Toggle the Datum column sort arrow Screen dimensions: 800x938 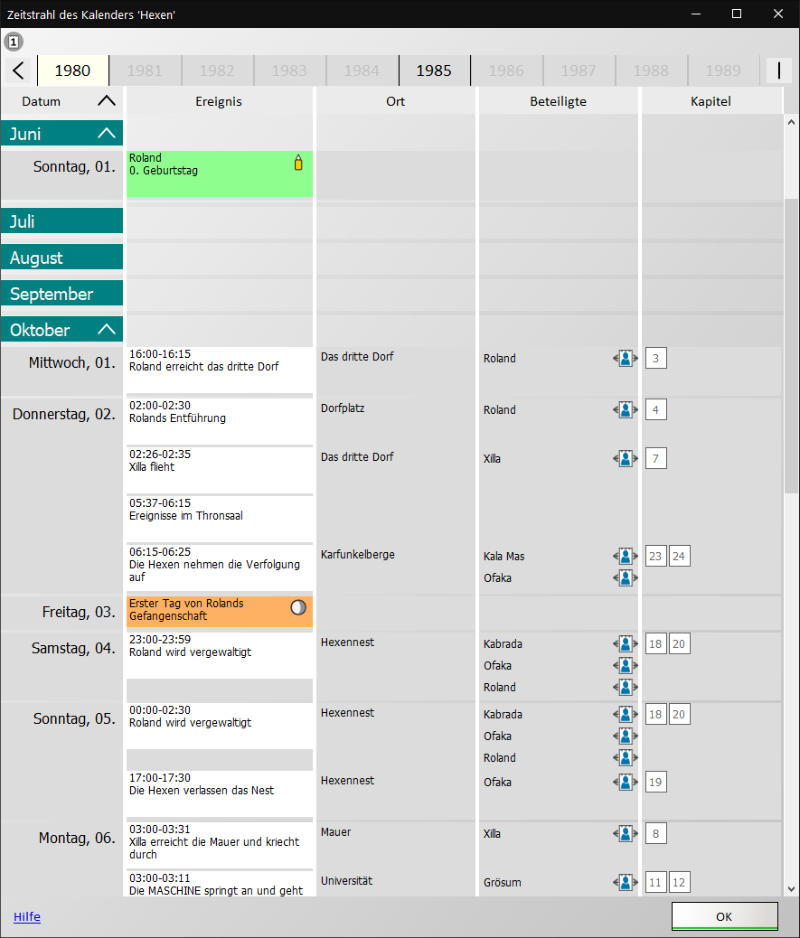(x=106, y=101)
